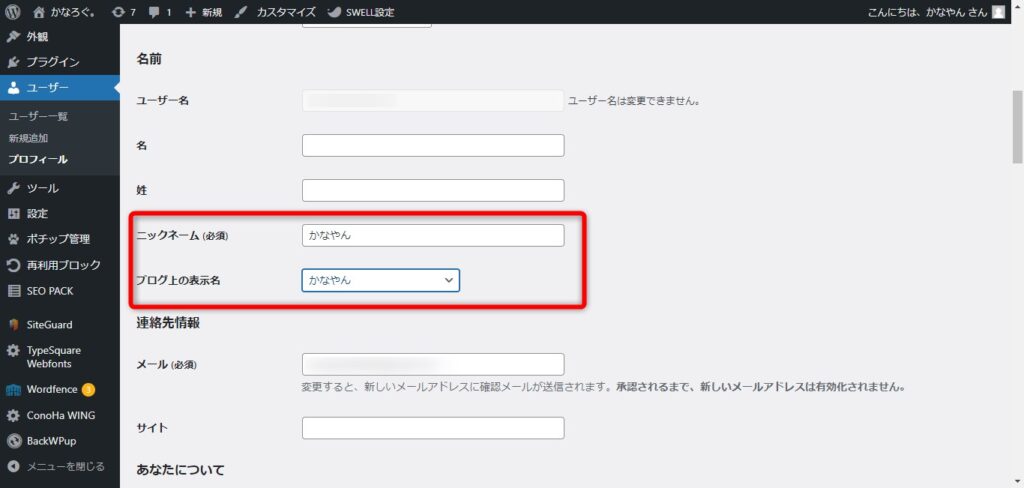1024x488 pixels.
Task: Click the ニックネーム input field
Action: 432,235
